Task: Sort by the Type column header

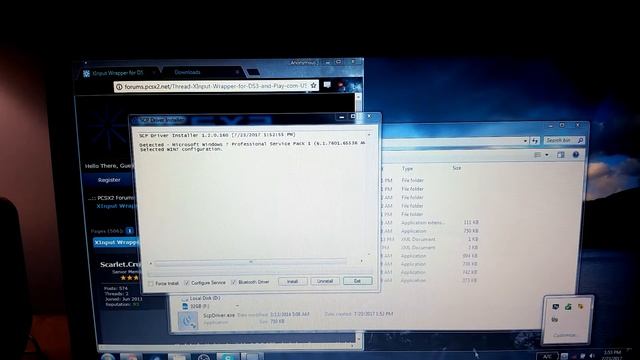Action: [407, 169]
